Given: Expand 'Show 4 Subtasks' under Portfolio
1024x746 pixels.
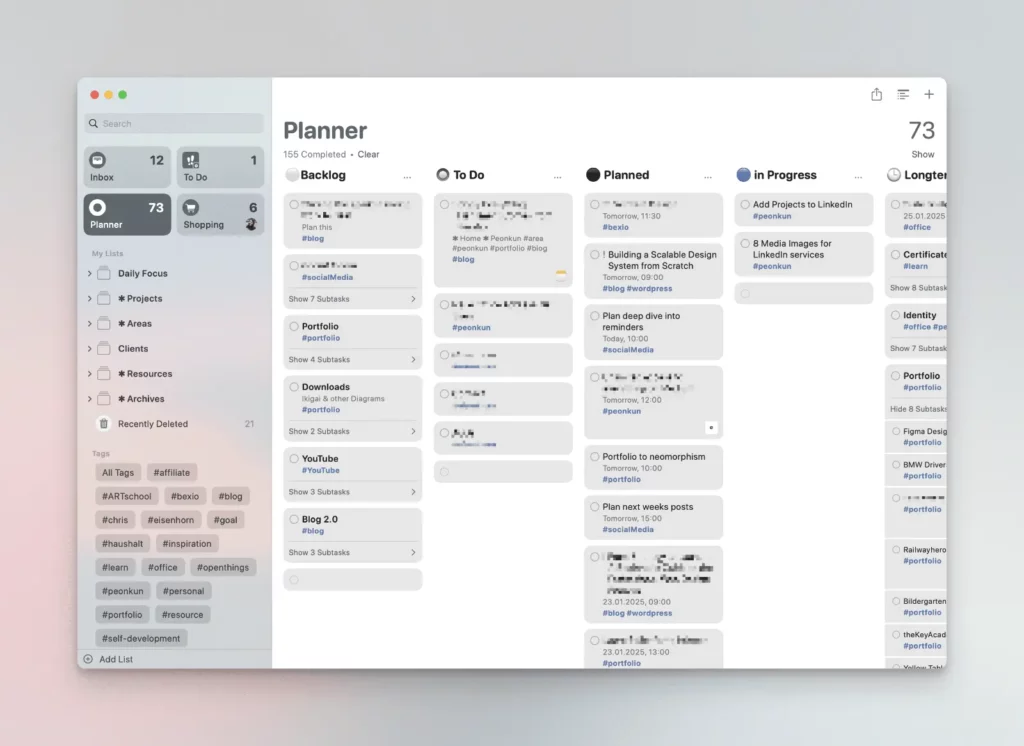Looking at the screenshot, I should click(352, 360).
